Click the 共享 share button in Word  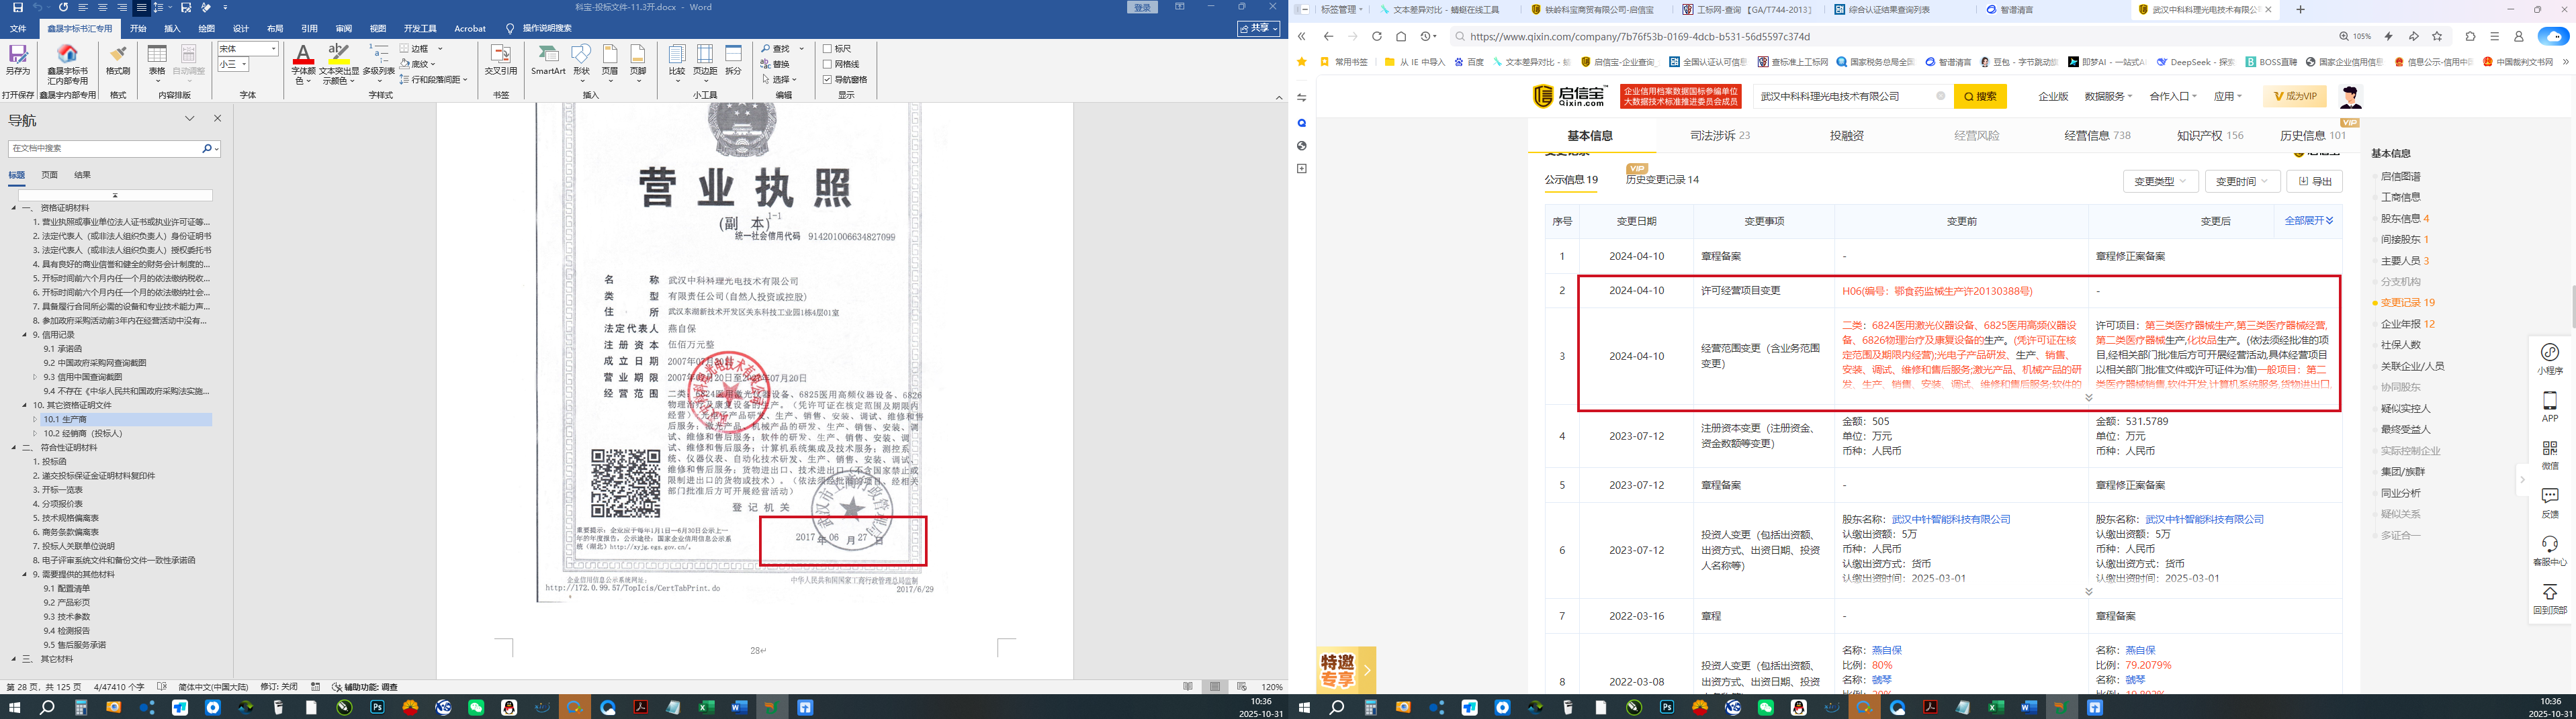click(x=1258, y=29)
